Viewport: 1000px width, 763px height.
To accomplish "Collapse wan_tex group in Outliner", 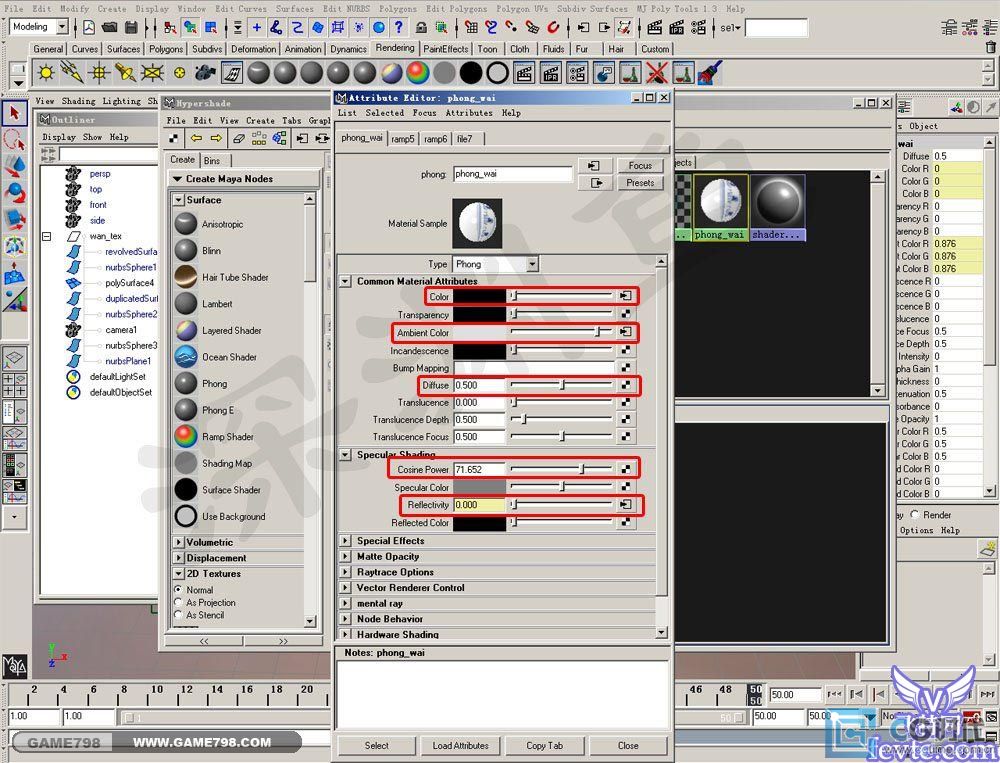I will [x=47, y=236].
